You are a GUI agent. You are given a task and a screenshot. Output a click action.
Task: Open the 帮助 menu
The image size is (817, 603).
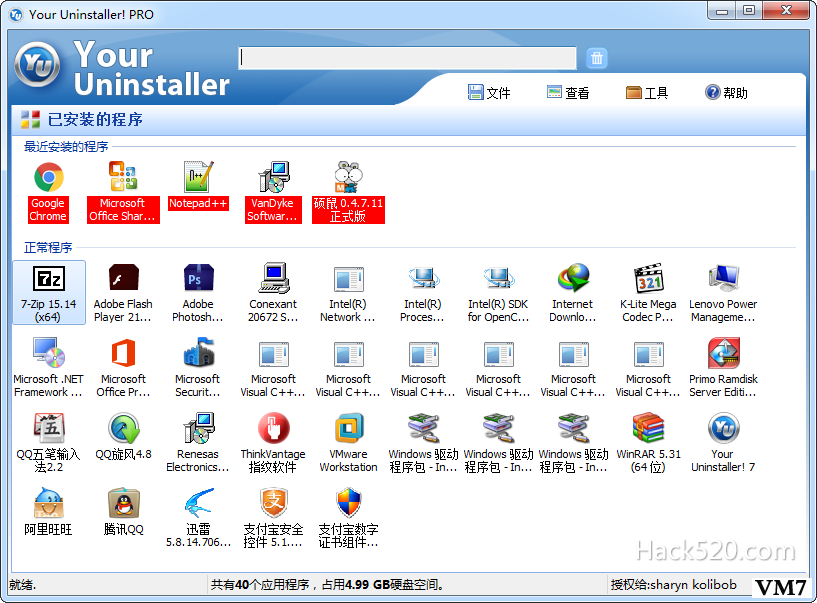(x=726, y=93)
